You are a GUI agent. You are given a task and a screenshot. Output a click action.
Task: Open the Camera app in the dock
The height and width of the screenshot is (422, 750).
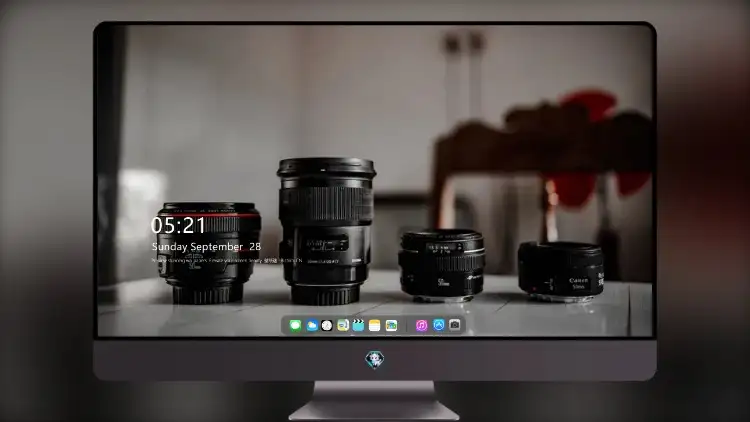(x=455, y=325)
